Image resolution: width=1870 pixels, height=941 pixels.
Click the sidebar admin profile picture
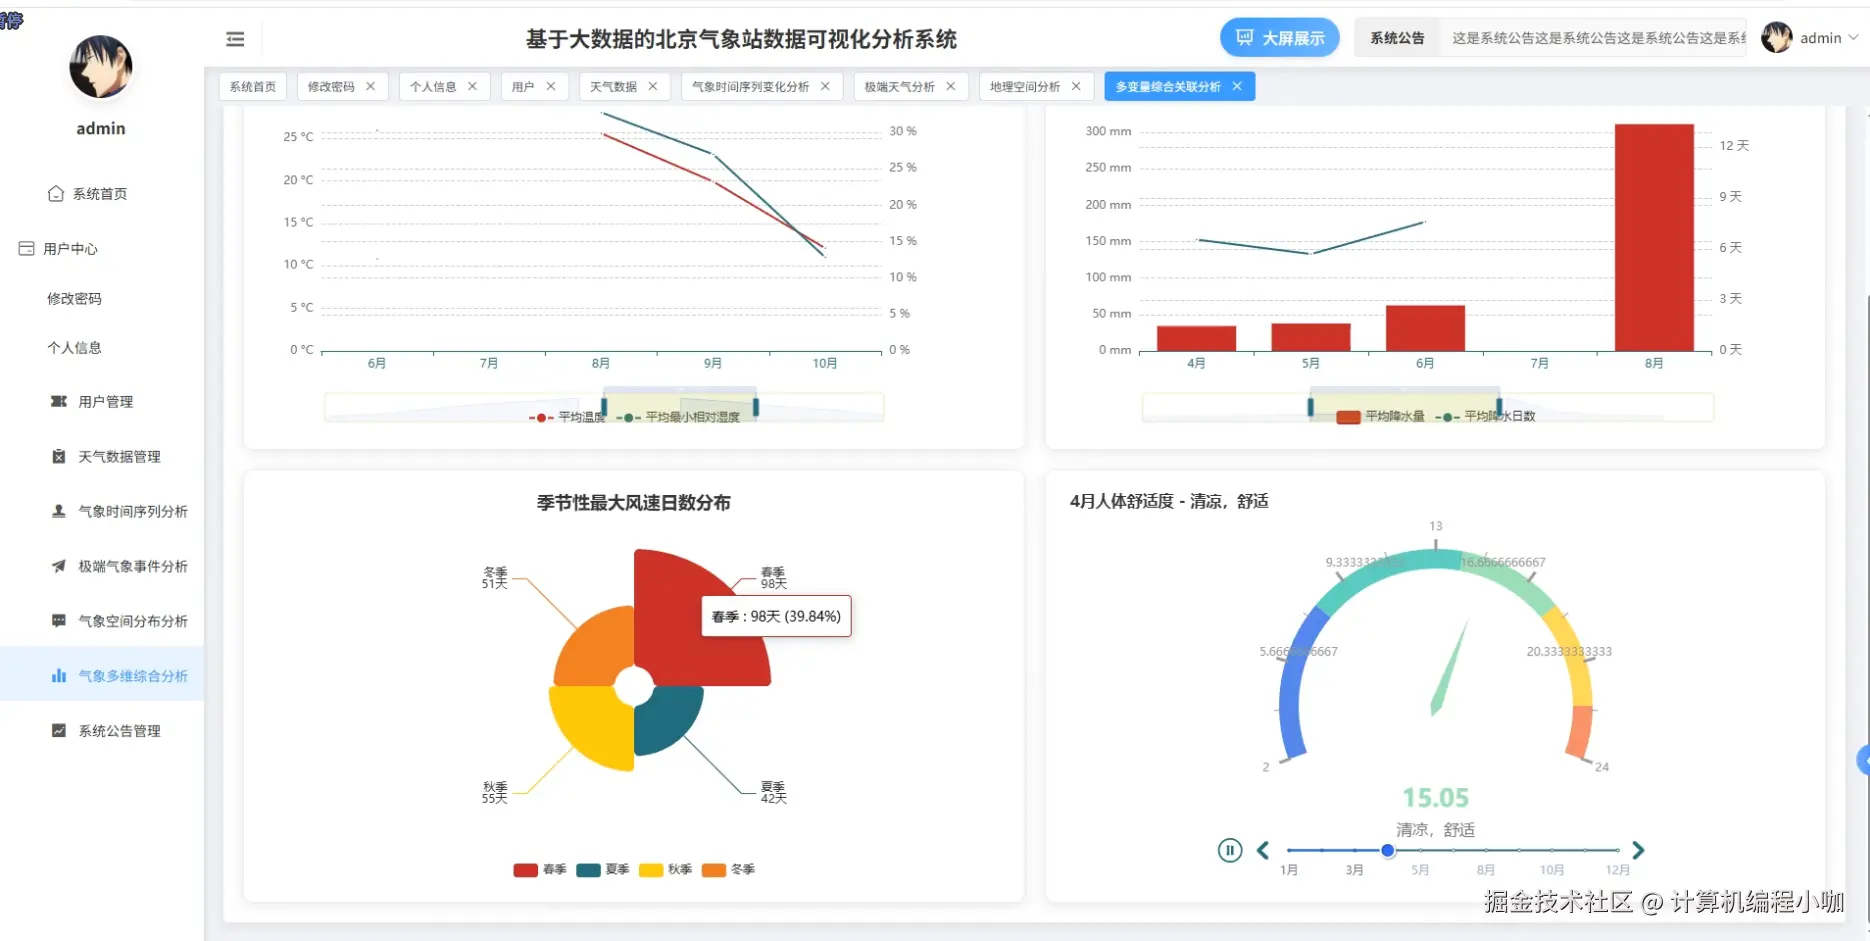pyautogui.click(x=101, y=67)
